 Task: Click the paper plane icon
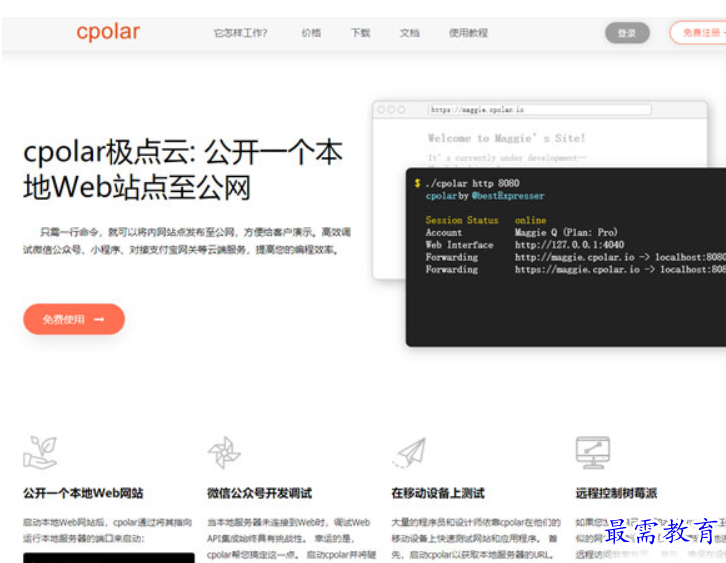click(409, 452)
